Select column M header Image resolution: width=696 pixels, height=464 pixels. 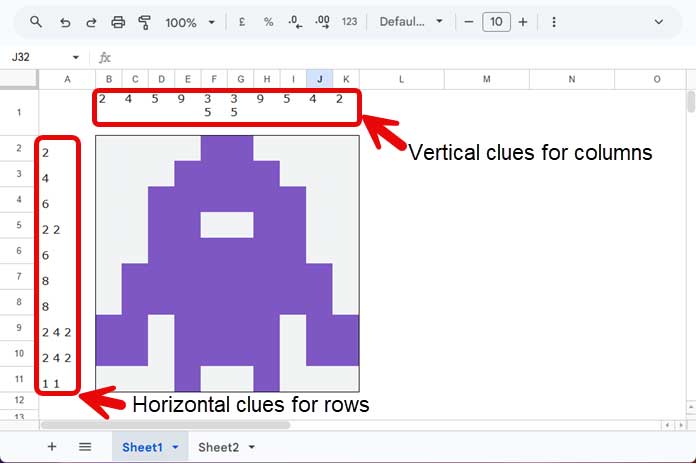[486, 79]
